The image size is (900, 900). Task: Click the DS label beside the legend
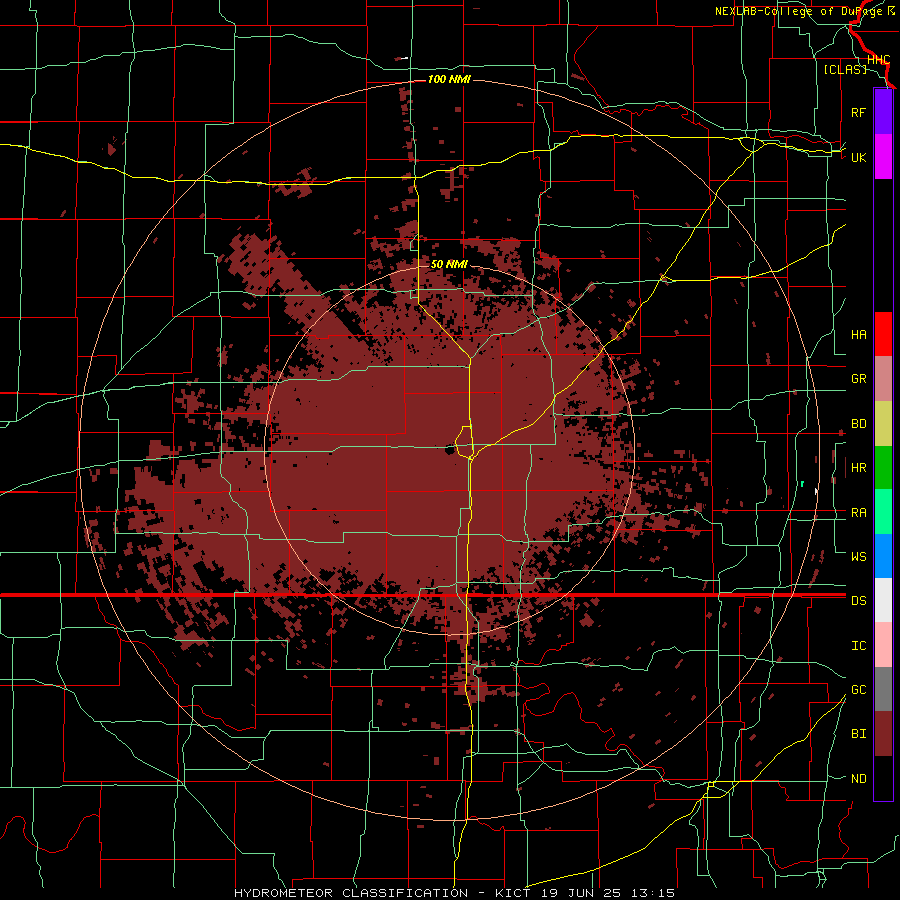858,601
